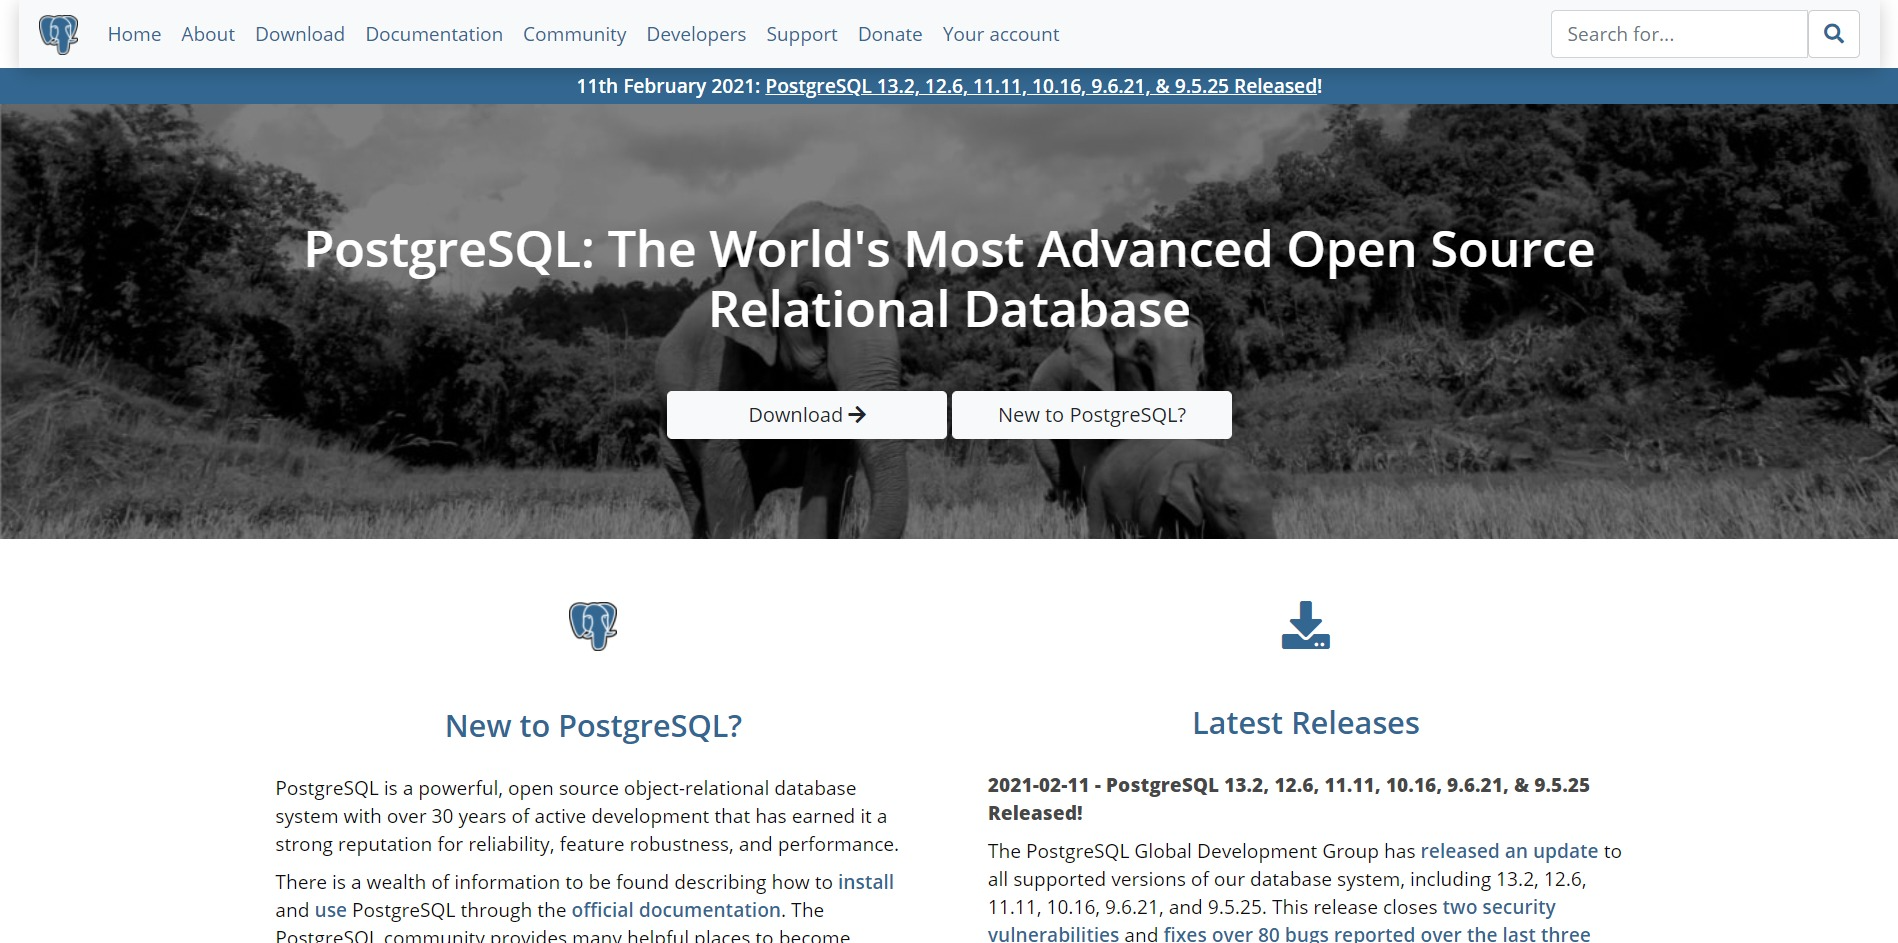Click the Latest Releases heading
1898x943 pixels.
(x=1306, y=723)
